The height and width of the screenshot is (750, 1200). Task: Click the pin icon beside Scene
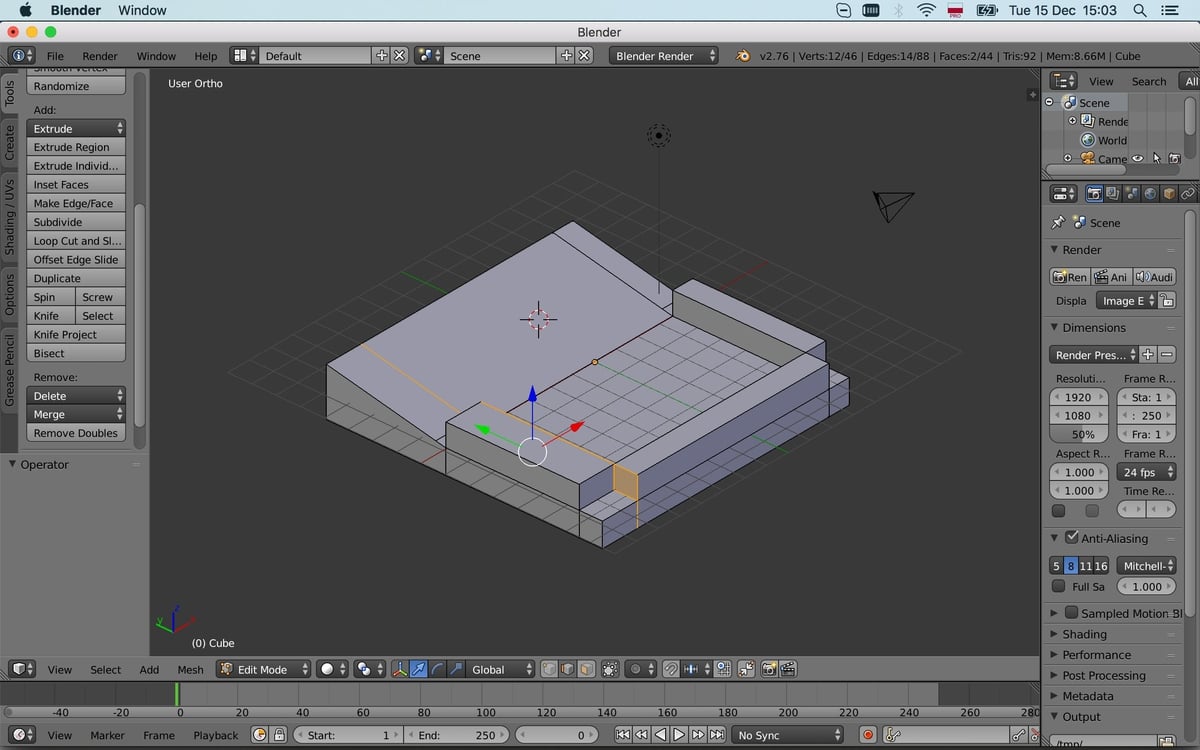tap(1058, 222)
